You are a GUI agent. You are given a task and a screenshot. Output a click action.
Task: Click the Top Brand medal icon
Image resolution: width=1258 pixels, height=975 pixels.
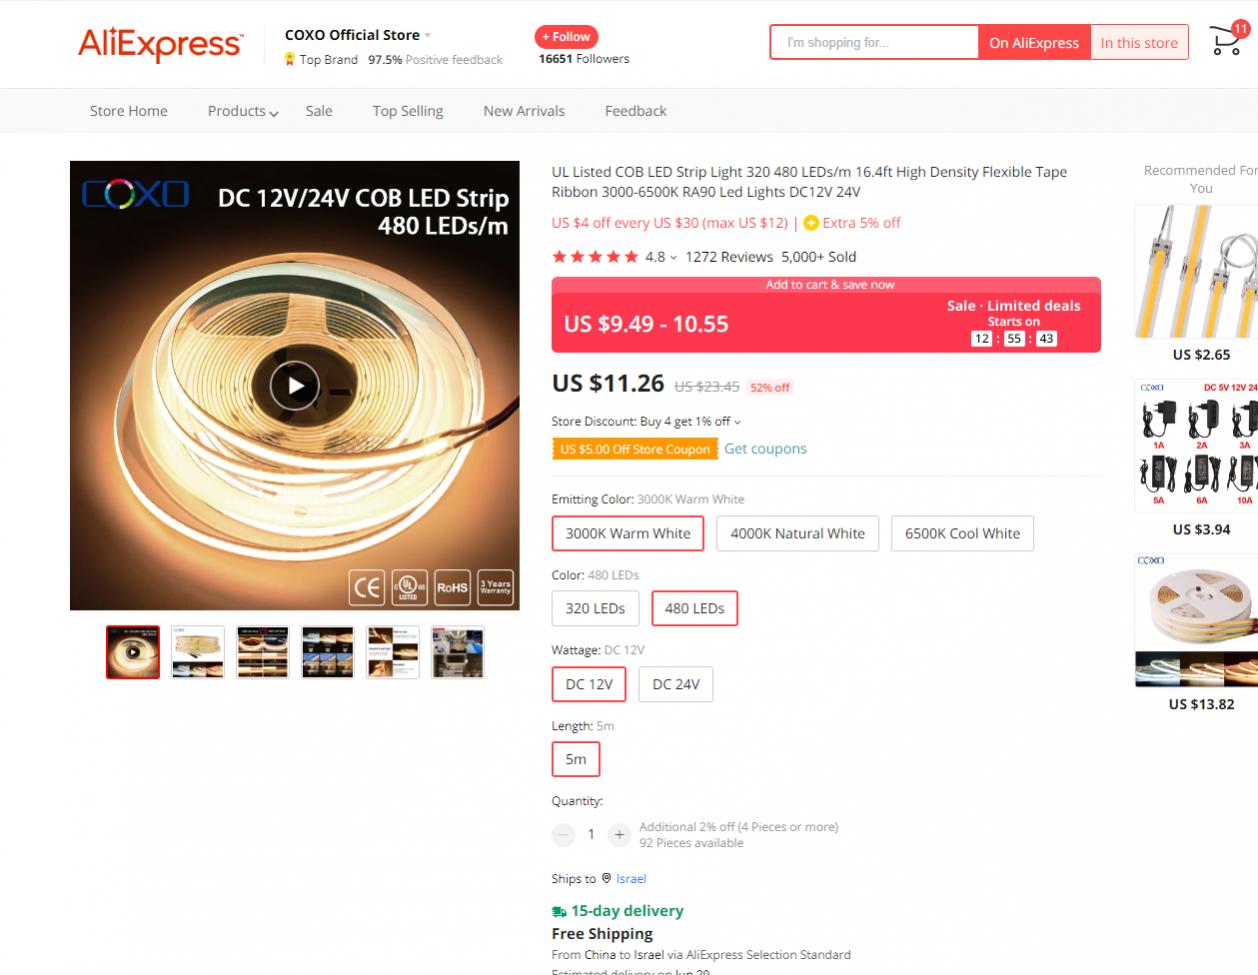[290, 59]
